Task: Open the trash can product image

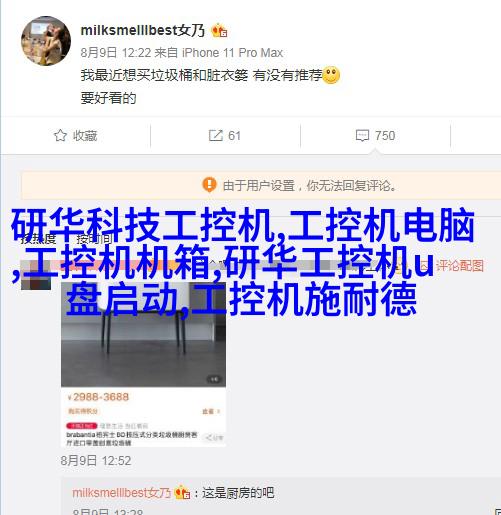Action: tap(143, 334)
